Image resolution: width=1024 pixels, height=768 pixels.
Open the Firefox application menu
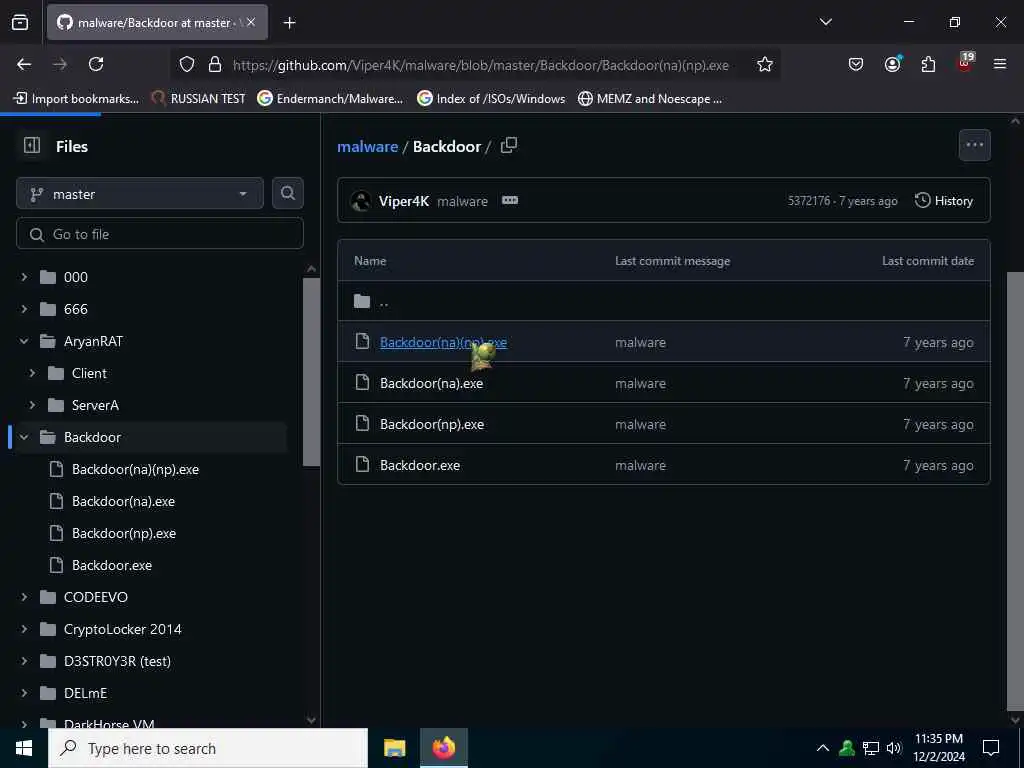(x=1000, y=64)
